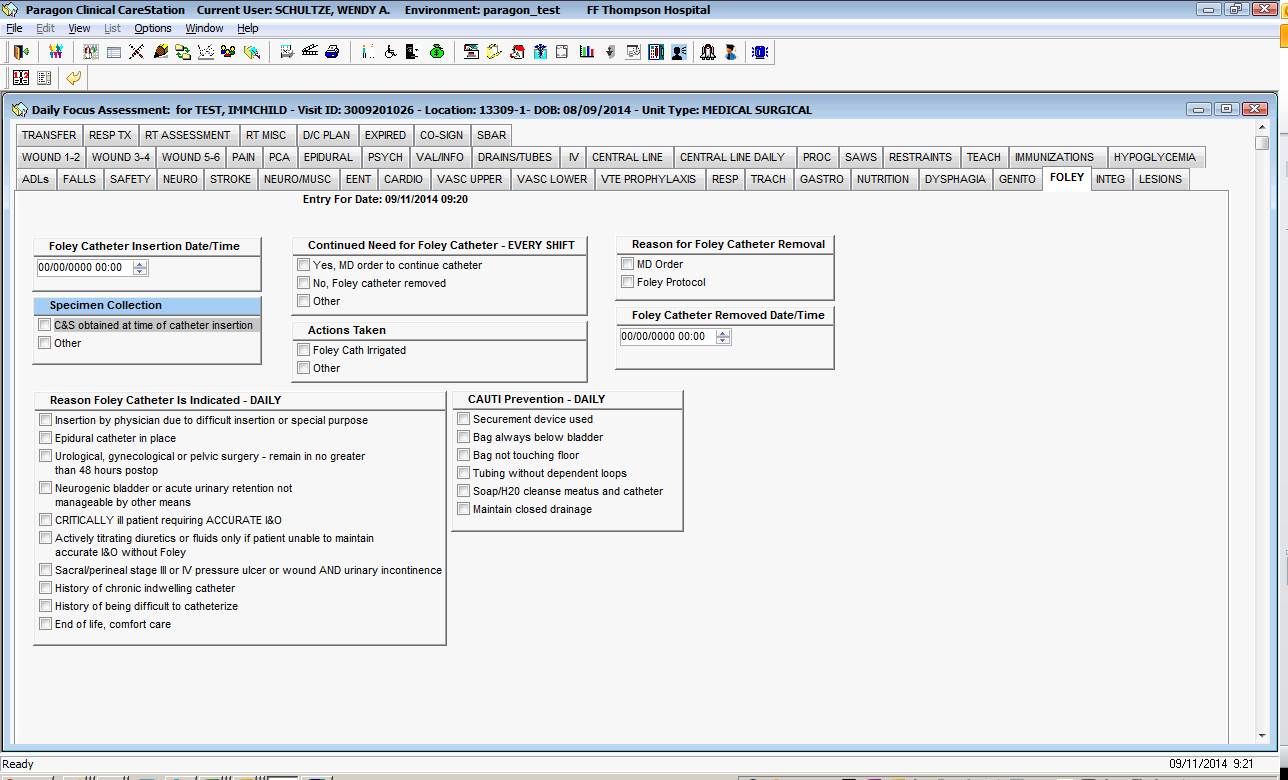The image size is (1288, 780).
Task: Click the wheelchair toolbar icon
Action: (x=391, y=52)
